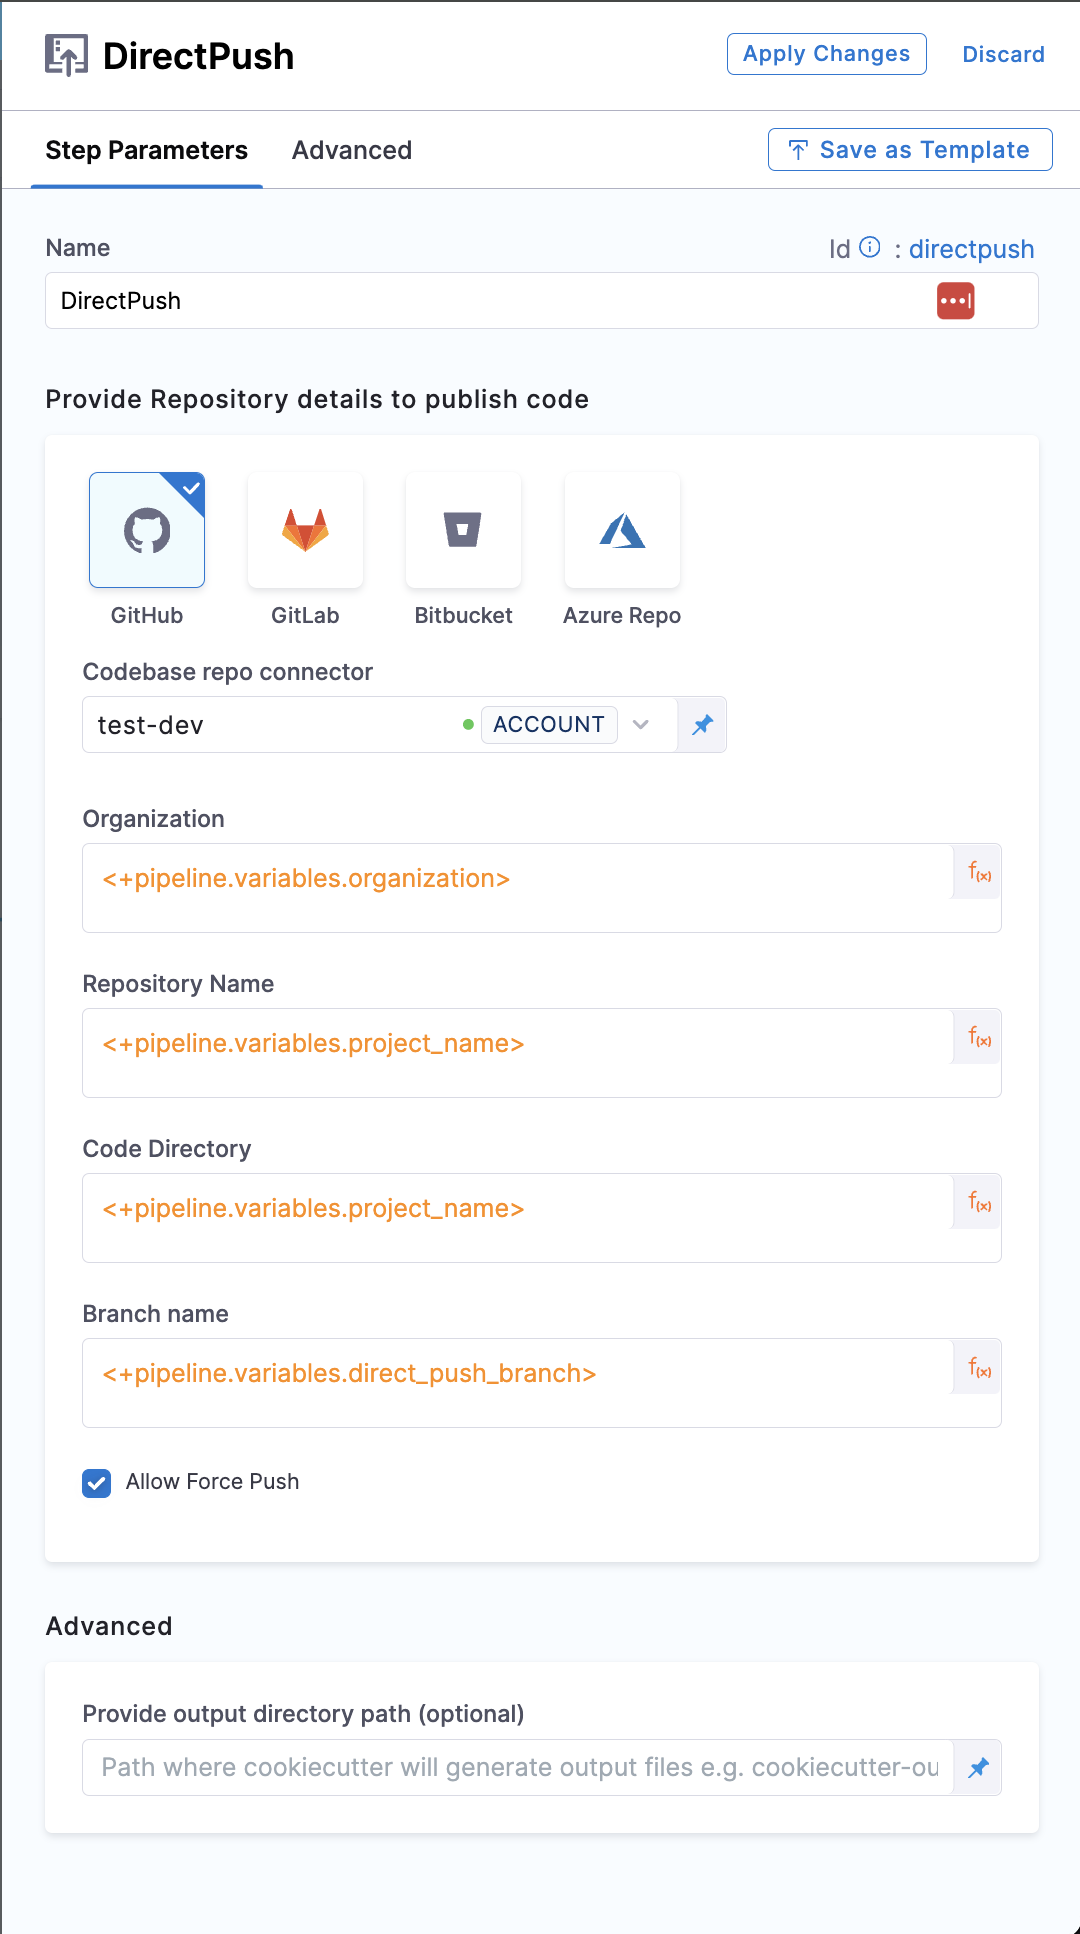Uncheck the Allow Force Push checkbox
The height and width of the screenshot is (1934, 1080).
tap(97, 1483)
